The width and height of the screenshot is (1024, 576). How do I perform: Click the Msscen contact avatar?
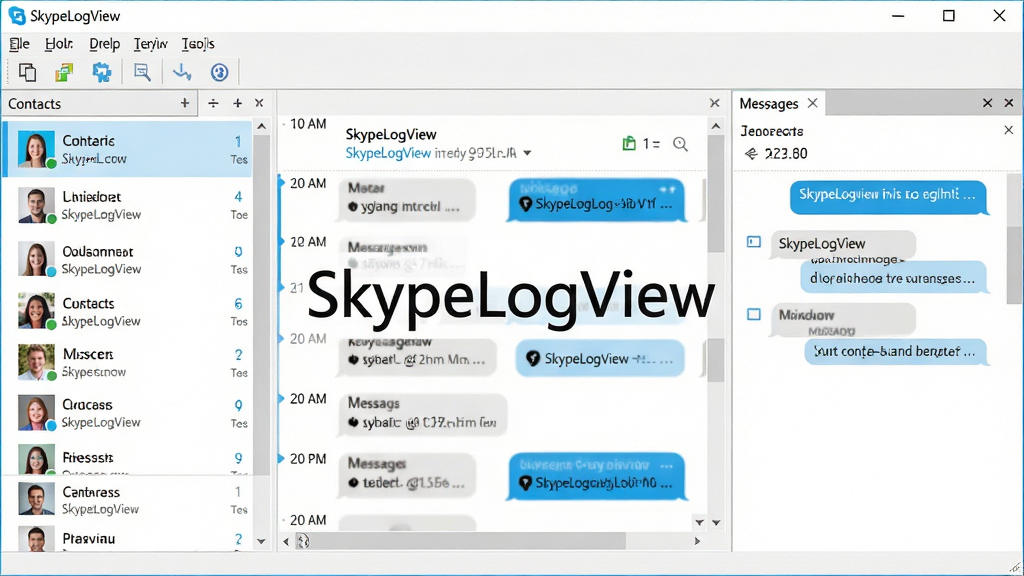(36, 362)
